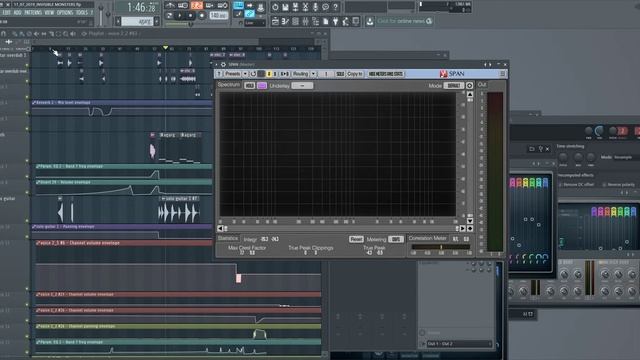Viewport: 640px width, 360px height.
Task: Toggle pattern/song mode switch
Action: pyautogui.click(x=169, y=16)
